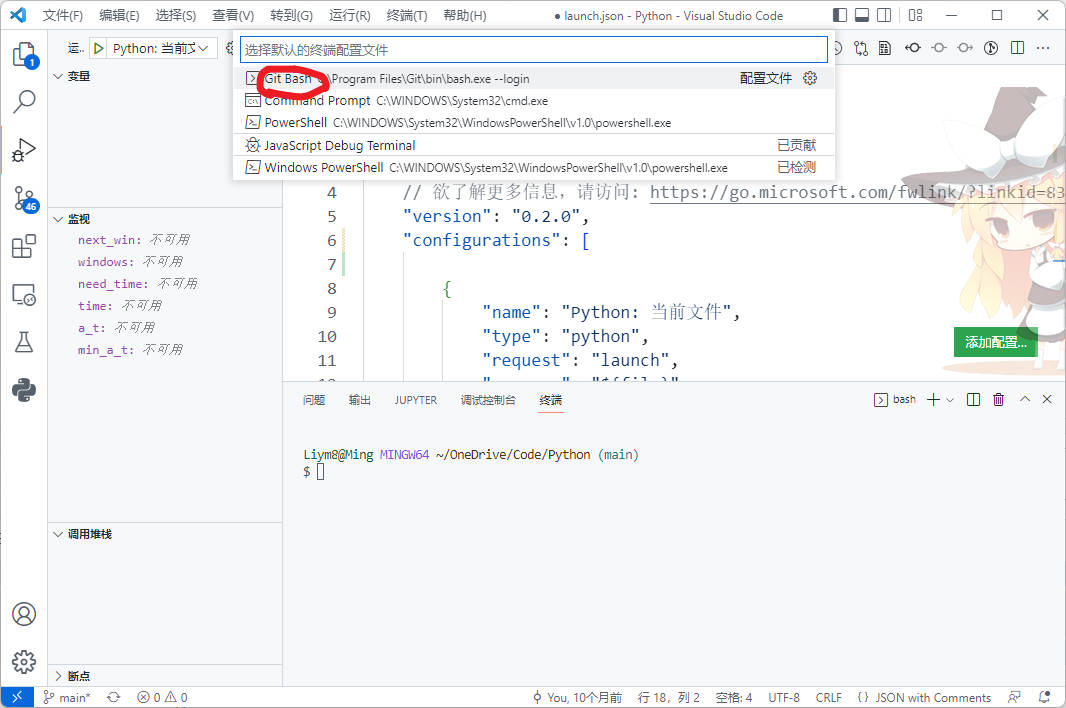
Task: Click the remote window indicator in status bar
Action: click(17, 697)
